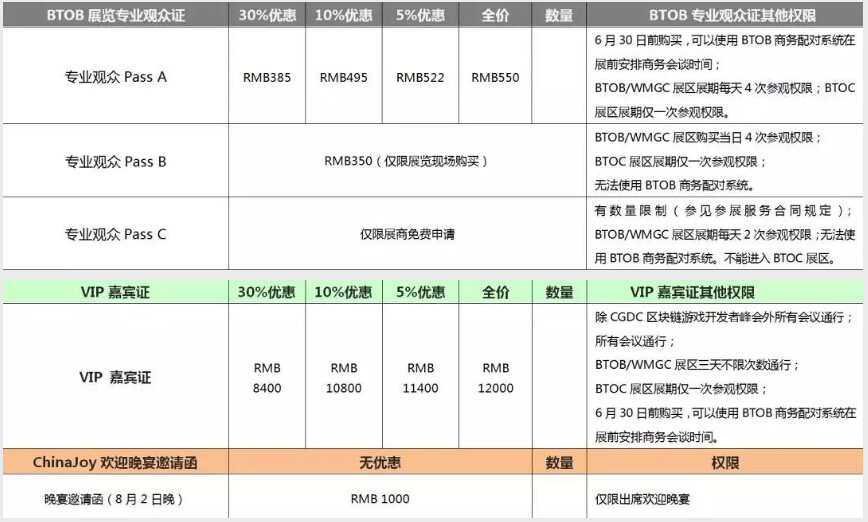The height and width of the screenshot is (522, 868).
Task: Click the 除 CGDC 区块链游戏开发者峰会外 line
Action: [x=724, y=317]
